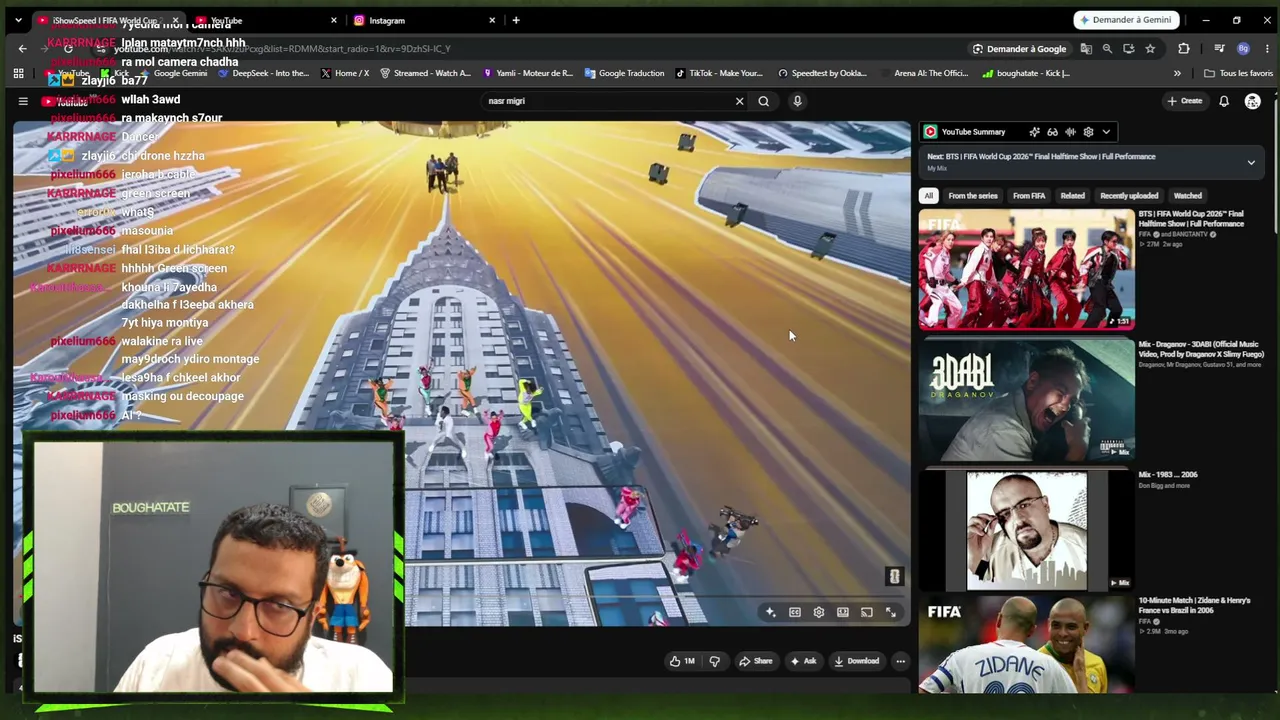This screenshot has height=720, width=1280.
Task: Click the YouTube Summary glasses icon
Action: coord(1052,132)
